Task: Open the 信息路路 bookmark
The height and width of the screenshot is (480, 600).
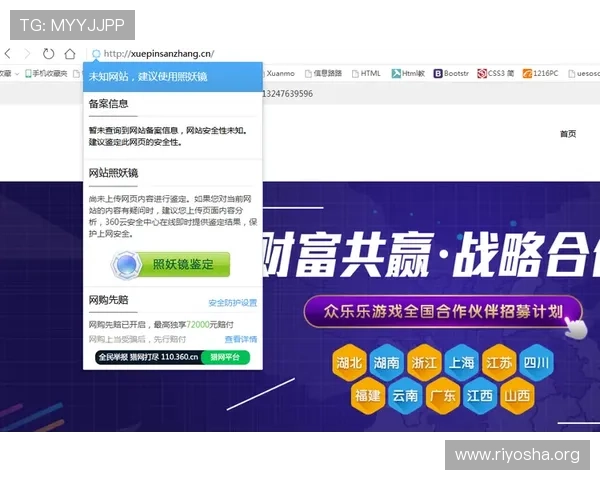Action: pyautogui.click(x=323, y=73)
